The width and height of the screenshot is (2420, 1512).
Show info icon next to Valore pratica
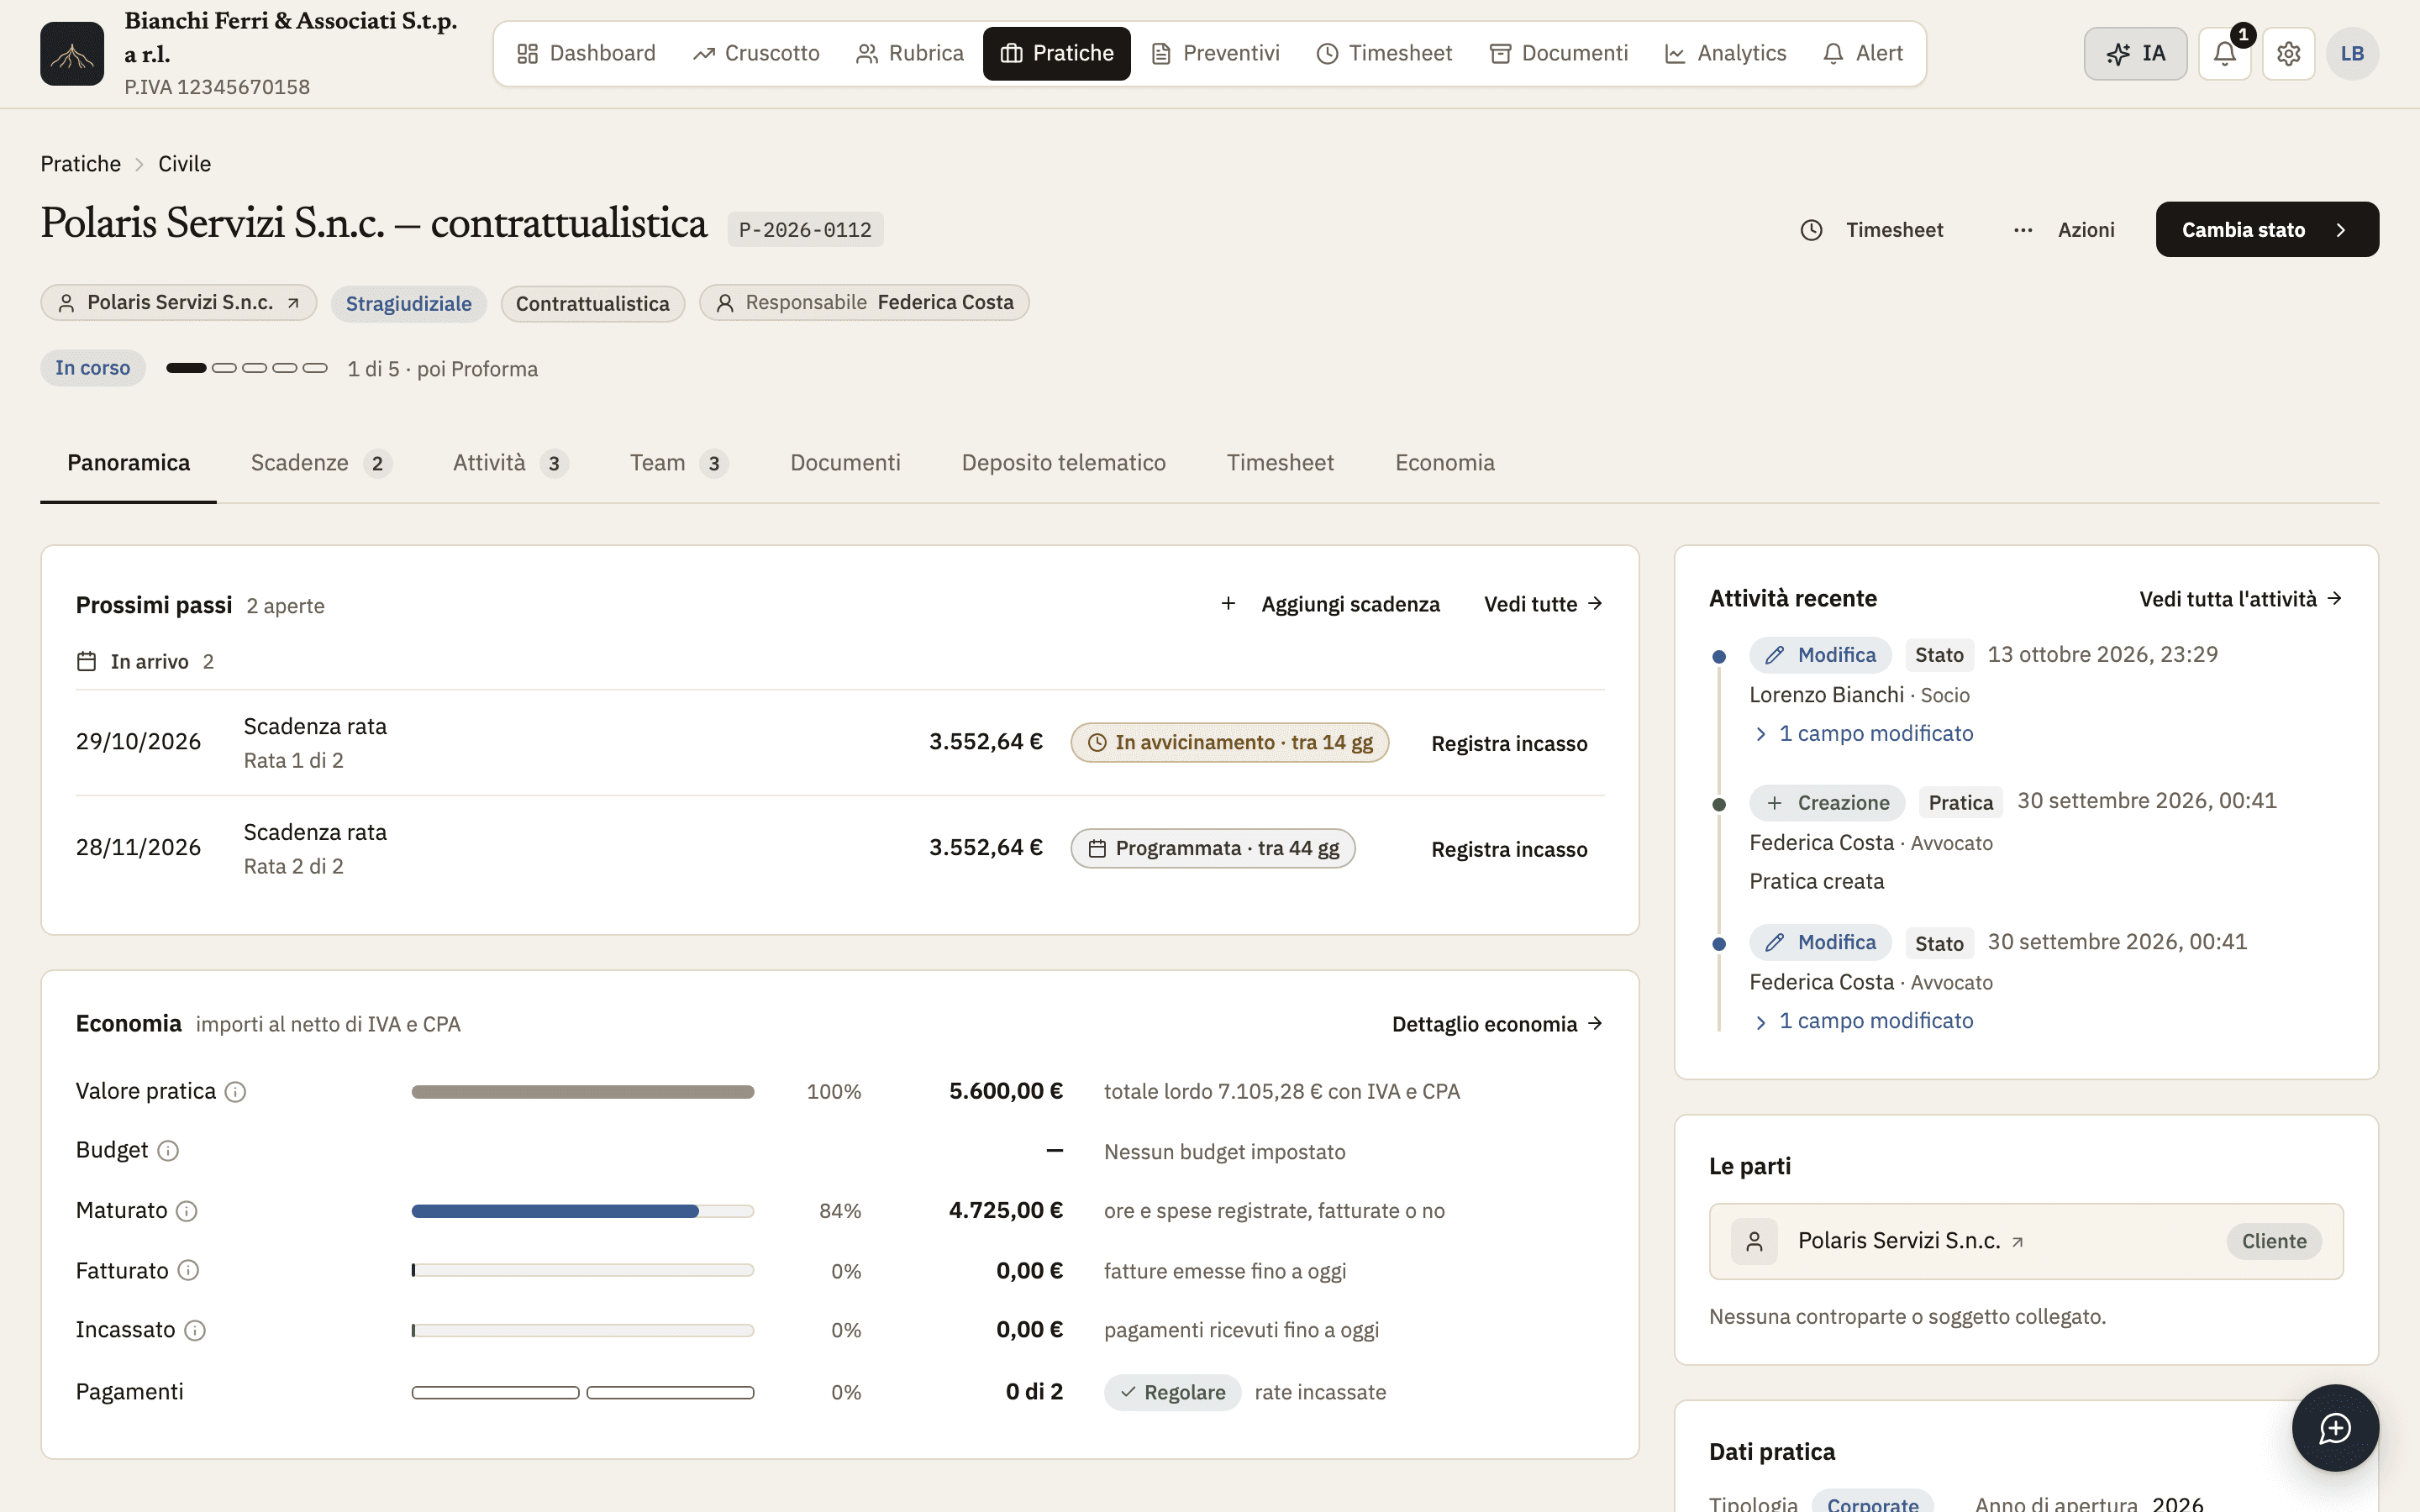(235, 1092)
